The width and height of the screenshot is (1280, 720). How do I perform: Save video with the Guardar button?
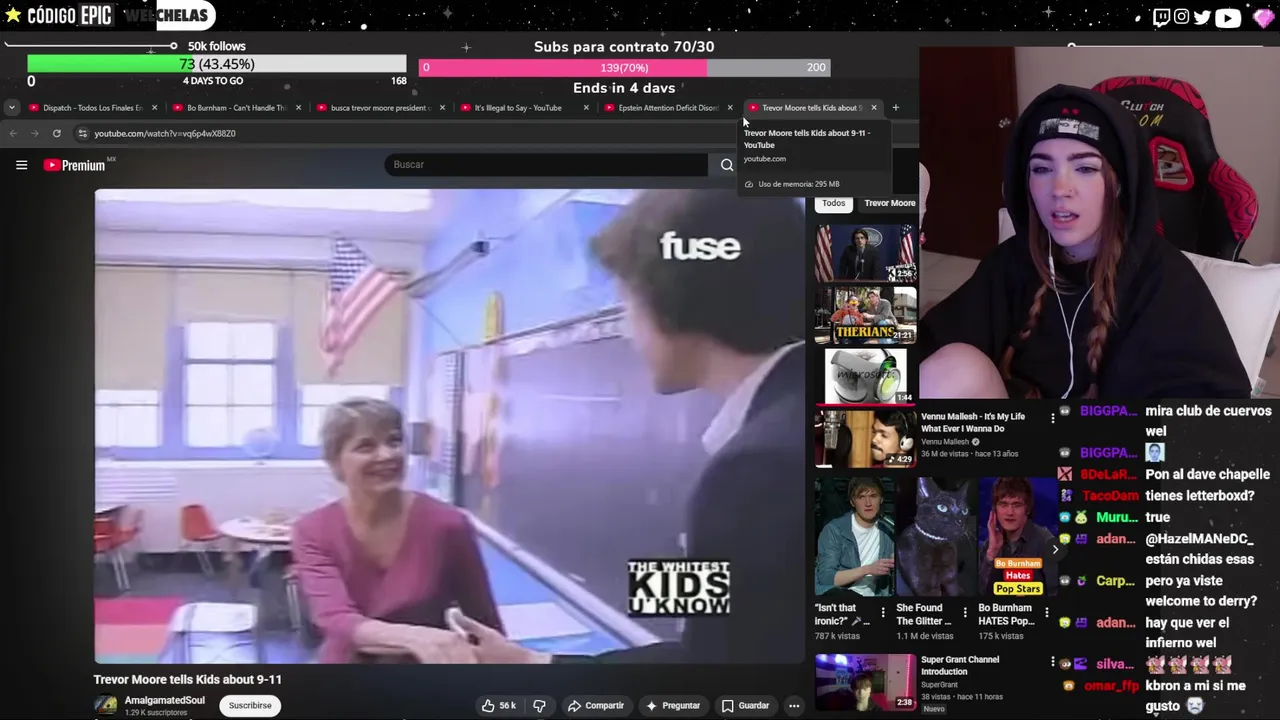[x=745, y=706]
